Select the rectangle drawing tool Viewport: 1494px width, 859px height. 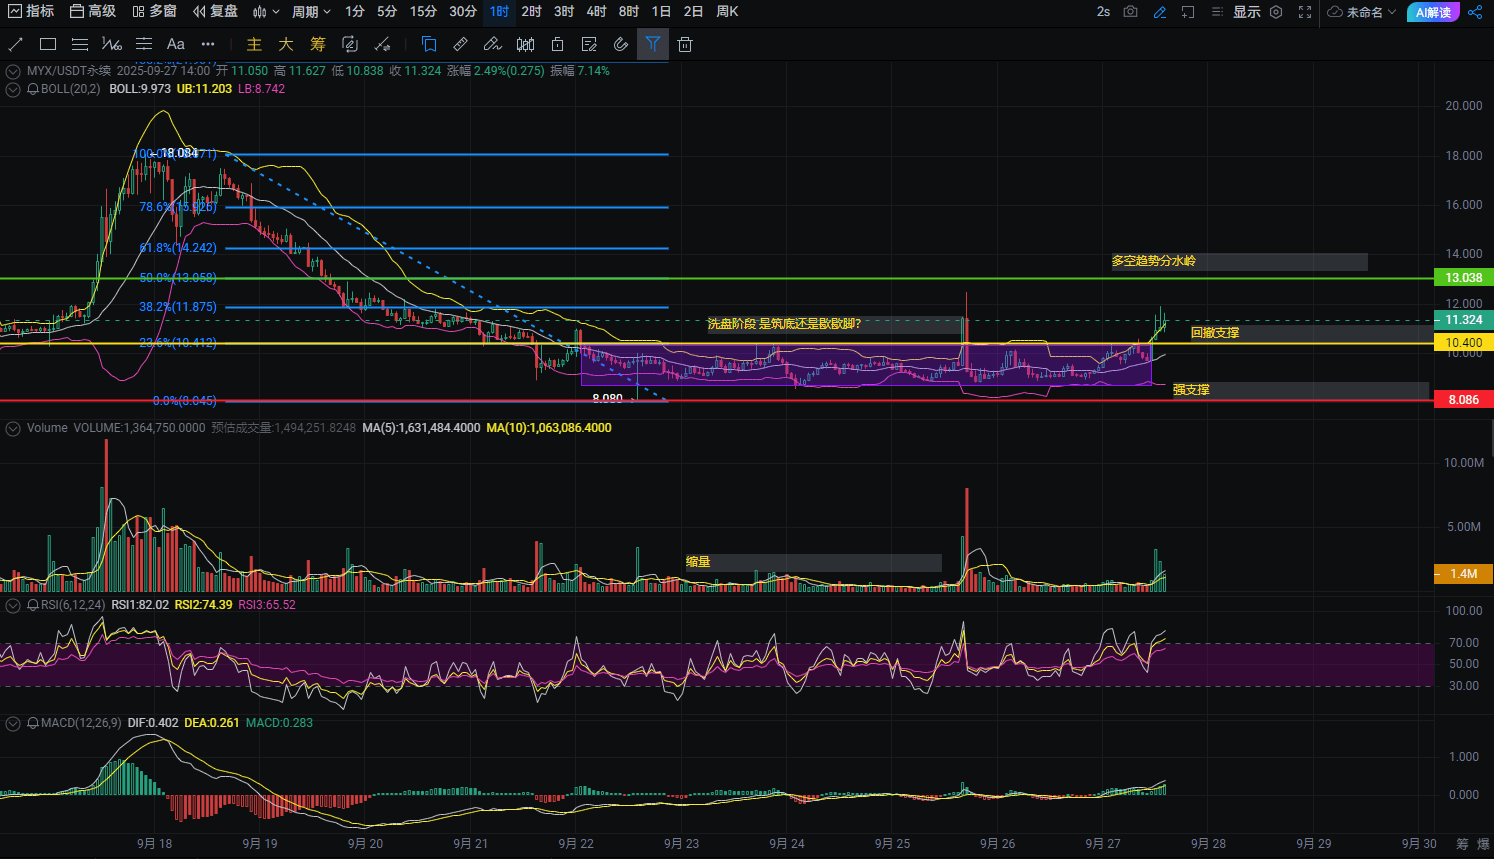(48, 44)
